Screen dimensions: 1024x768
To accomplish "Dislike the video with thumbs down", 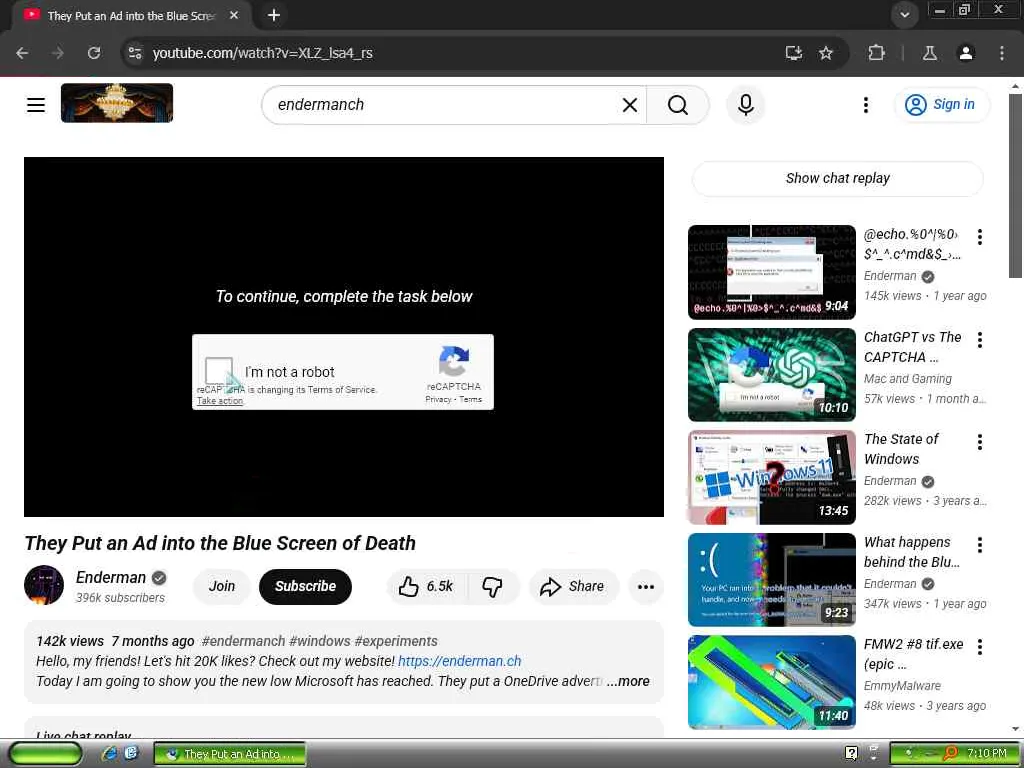I will tap(492, 586).
